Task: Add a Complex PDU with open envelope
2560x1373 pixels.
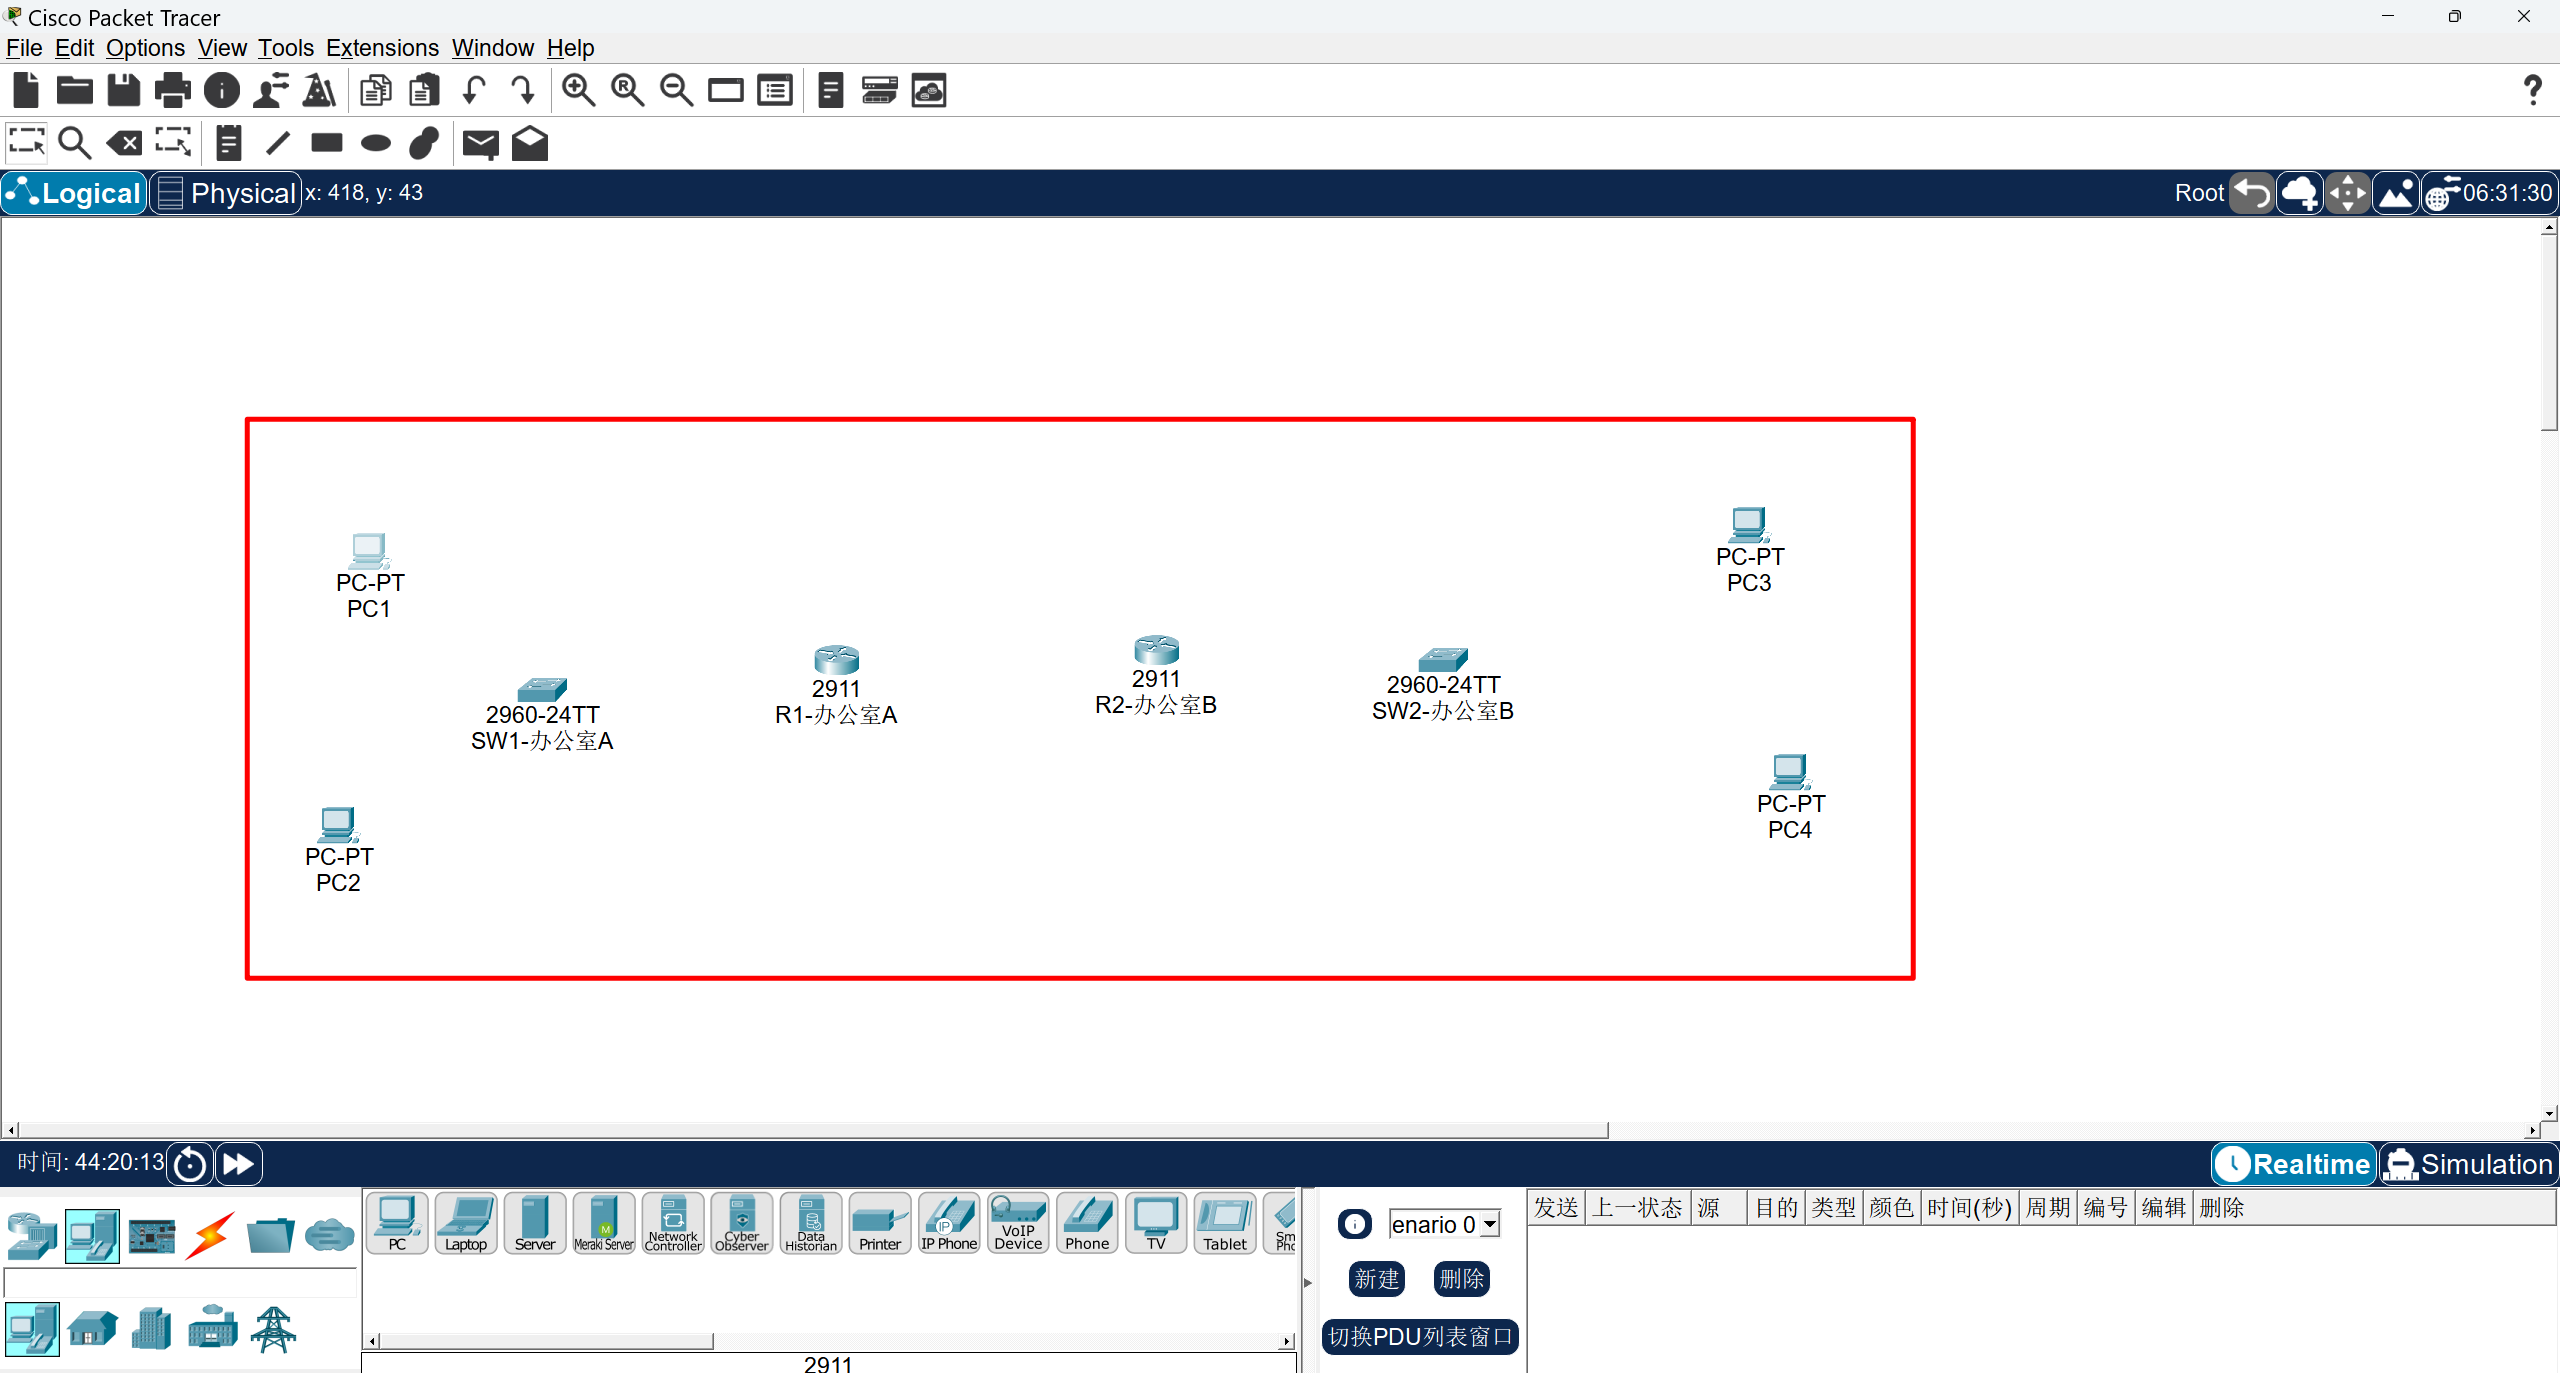Action: [x=530, y=143]
